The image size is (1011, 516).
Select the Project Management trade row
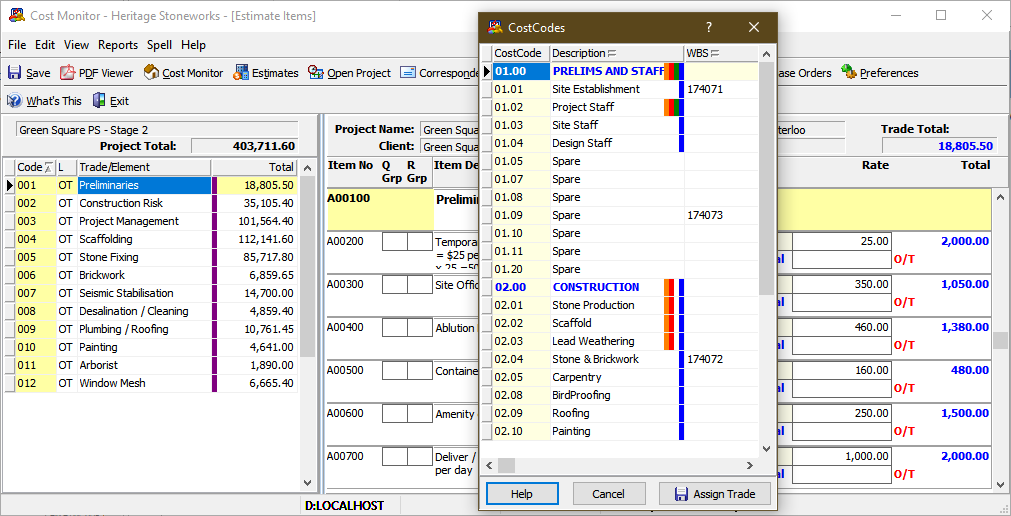point(151,221)
